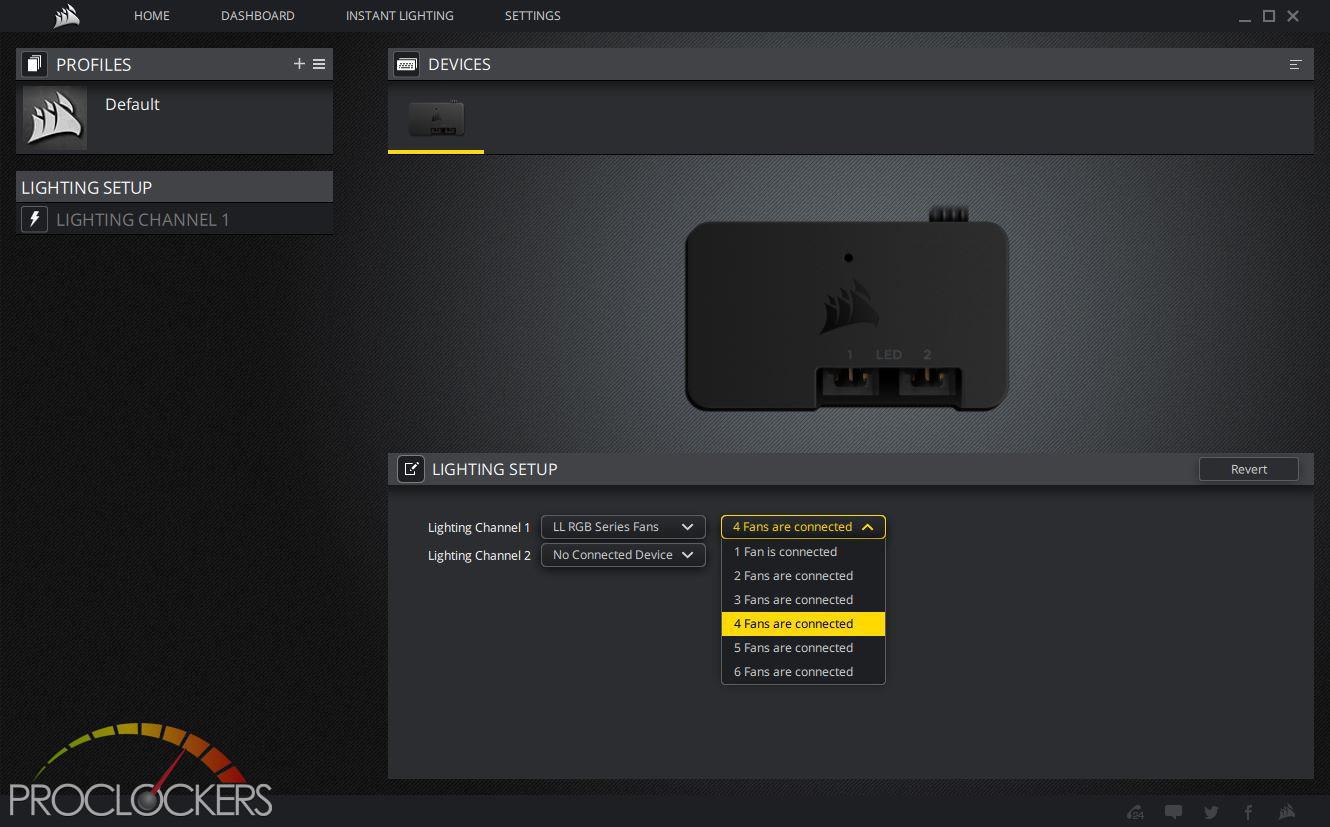This screenshot has width=1330, height=827.
Task: Choose 6 Fans are connected option
Action: click(803, 672)
